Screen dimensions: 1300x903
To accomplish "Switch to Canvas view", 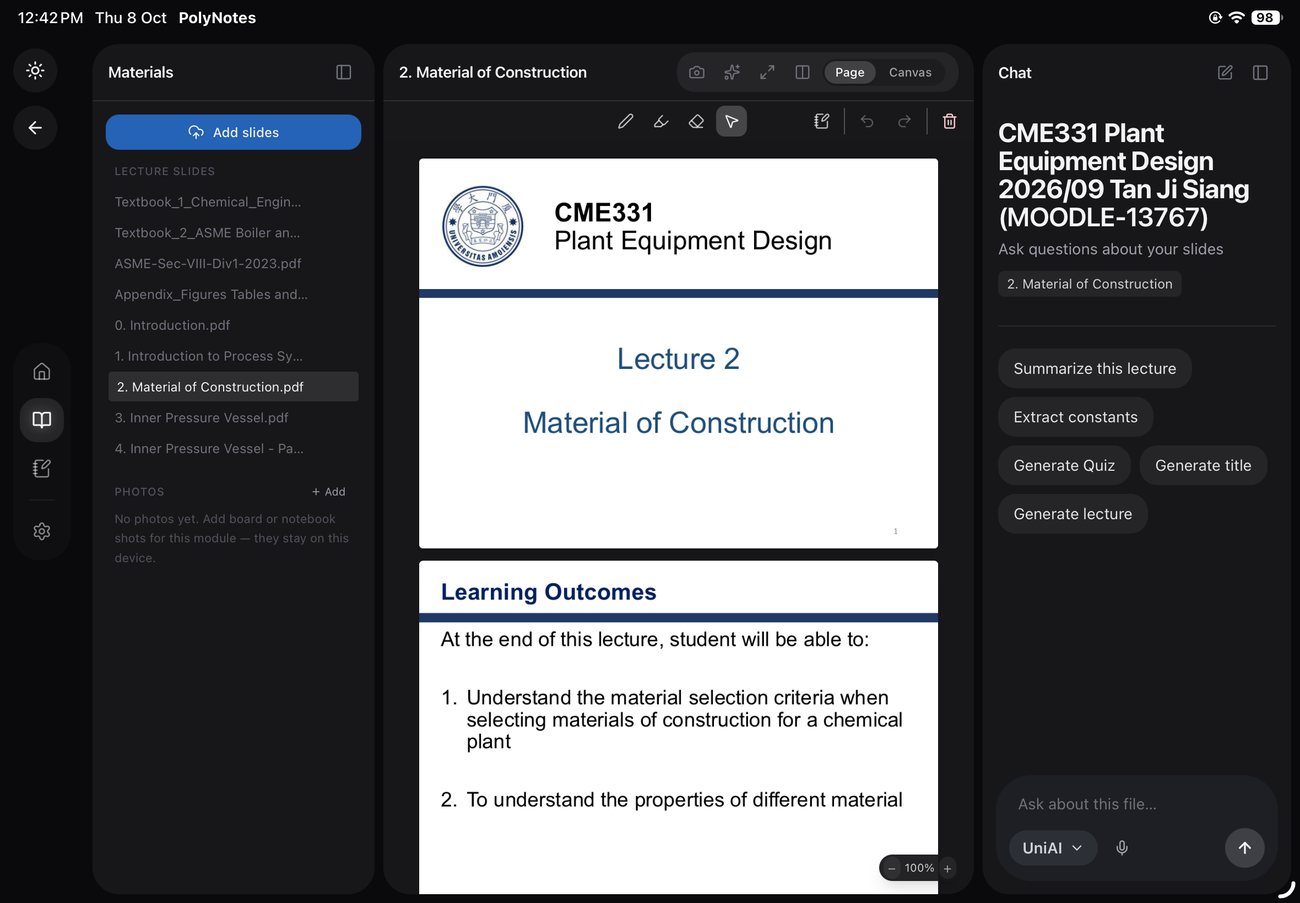I will [910, 72].
